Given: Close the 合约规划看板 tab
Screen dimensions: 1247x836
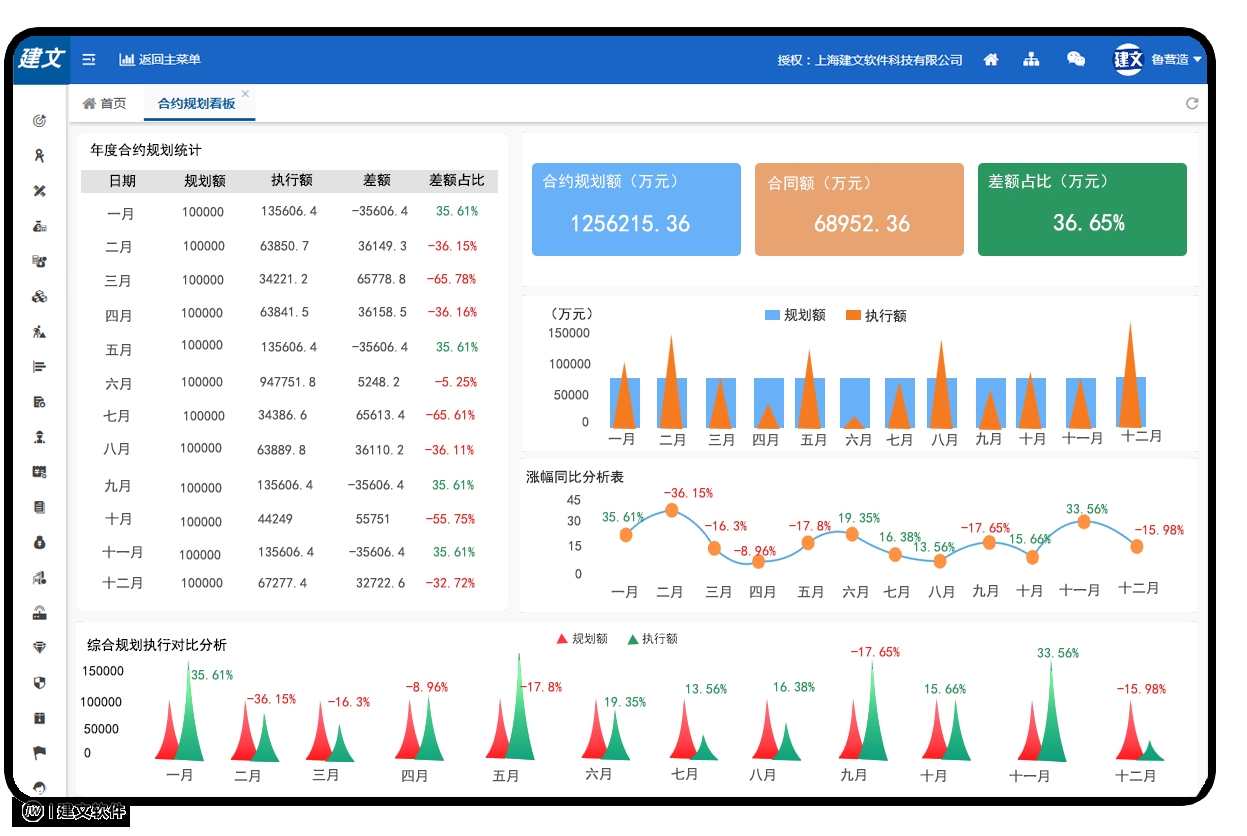Looking at the screenshot, I should (245, 94).
